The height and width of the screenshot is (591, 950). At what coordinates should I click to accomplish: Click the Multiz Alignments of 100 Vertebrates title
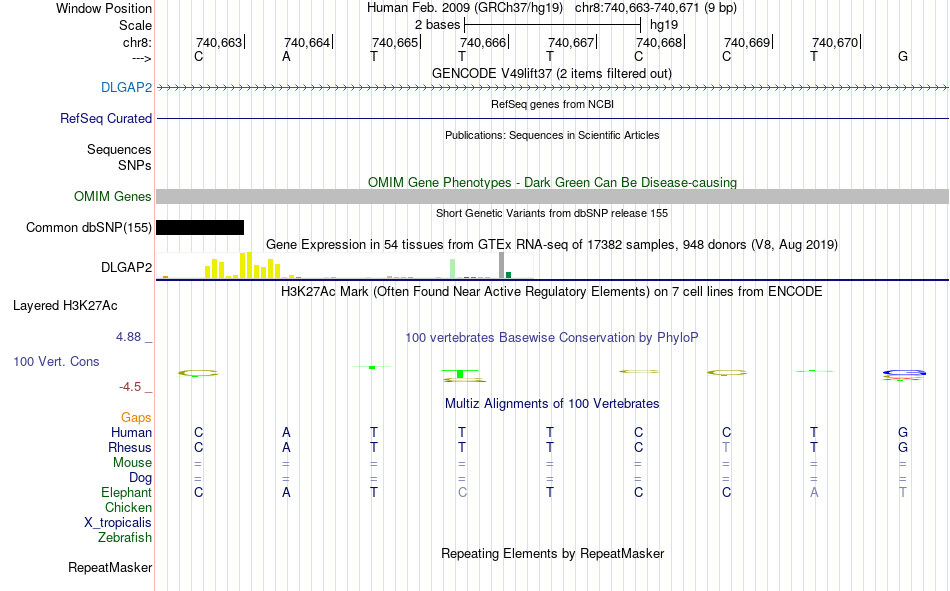point(552,403)
